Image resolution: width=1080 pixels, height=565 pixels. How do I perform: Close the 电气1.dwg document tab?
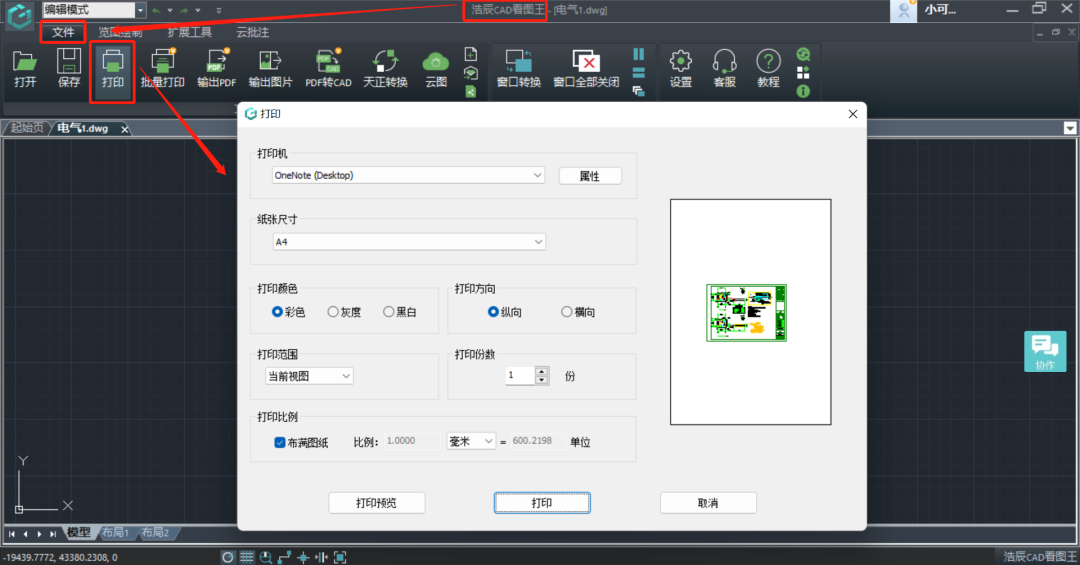[125, 129]
